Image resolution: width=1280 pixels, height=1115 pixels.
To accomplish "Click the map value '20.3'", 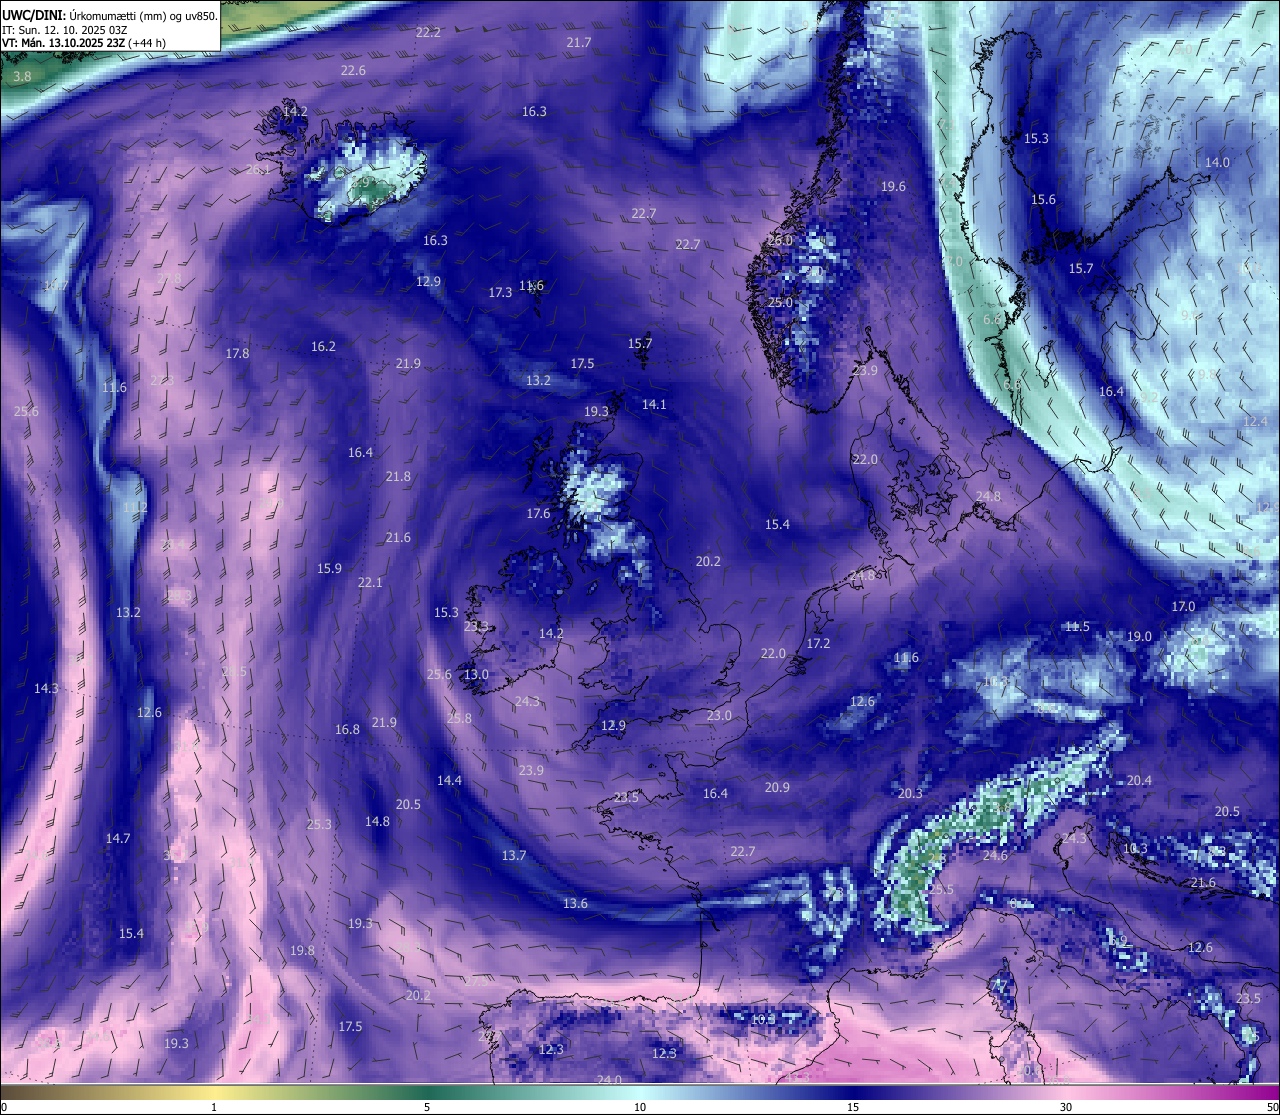I will [x=910, y=793].
